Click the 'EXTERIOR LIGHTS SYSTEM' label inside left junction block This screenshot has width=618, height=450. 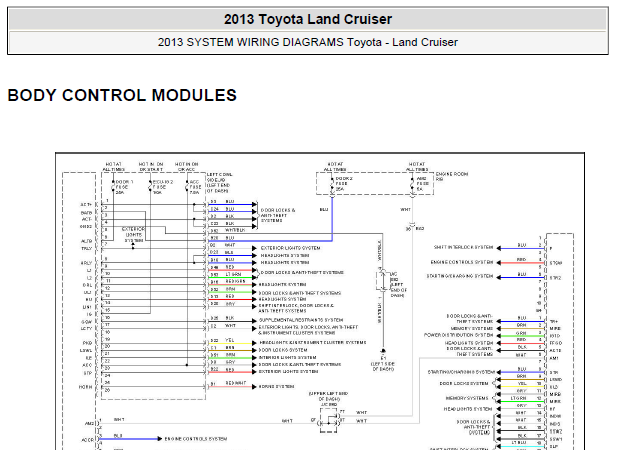pos(134,234)
